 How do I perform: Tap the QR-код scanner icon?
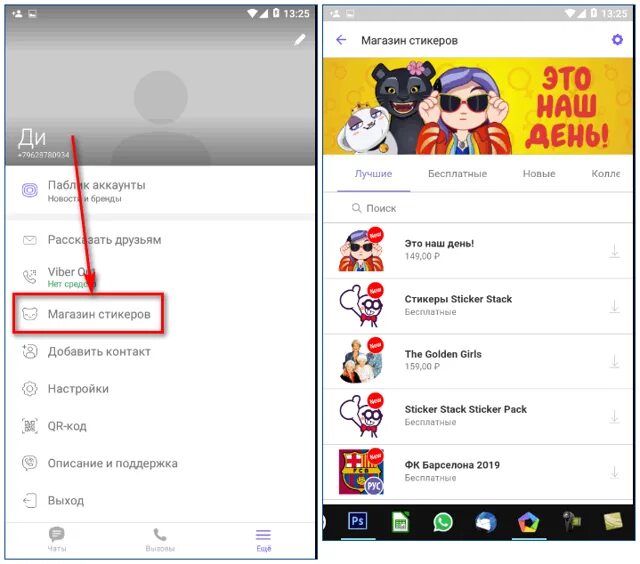click(x=29, y=426)
